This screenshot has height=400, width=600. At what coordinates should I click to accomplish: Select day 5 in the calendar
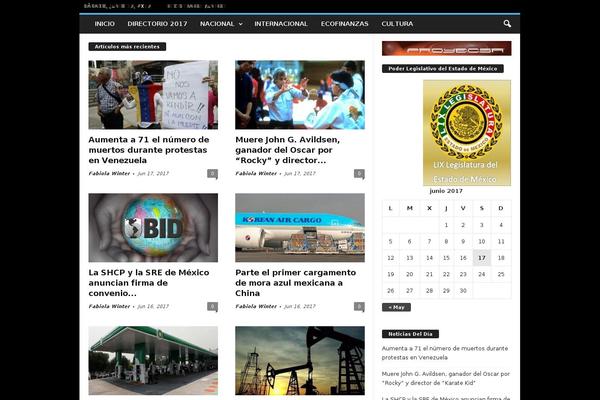click(x=391, y=242)
